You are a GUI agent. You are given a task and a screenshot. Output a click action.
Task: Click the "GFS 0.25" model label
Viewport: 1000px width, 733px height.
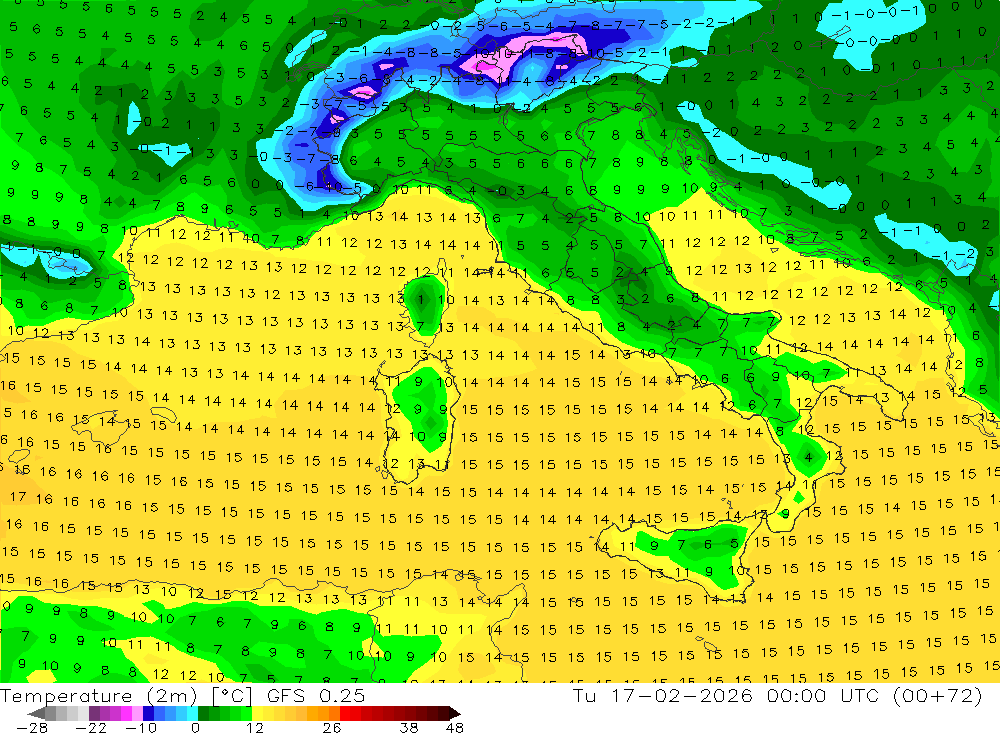coord(316,696)
